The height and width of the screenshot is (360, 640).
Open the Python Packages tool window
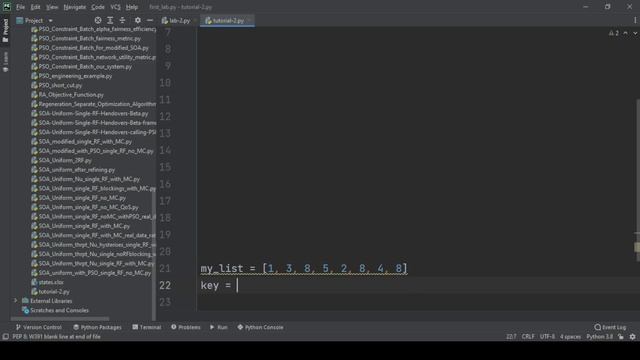98,327
